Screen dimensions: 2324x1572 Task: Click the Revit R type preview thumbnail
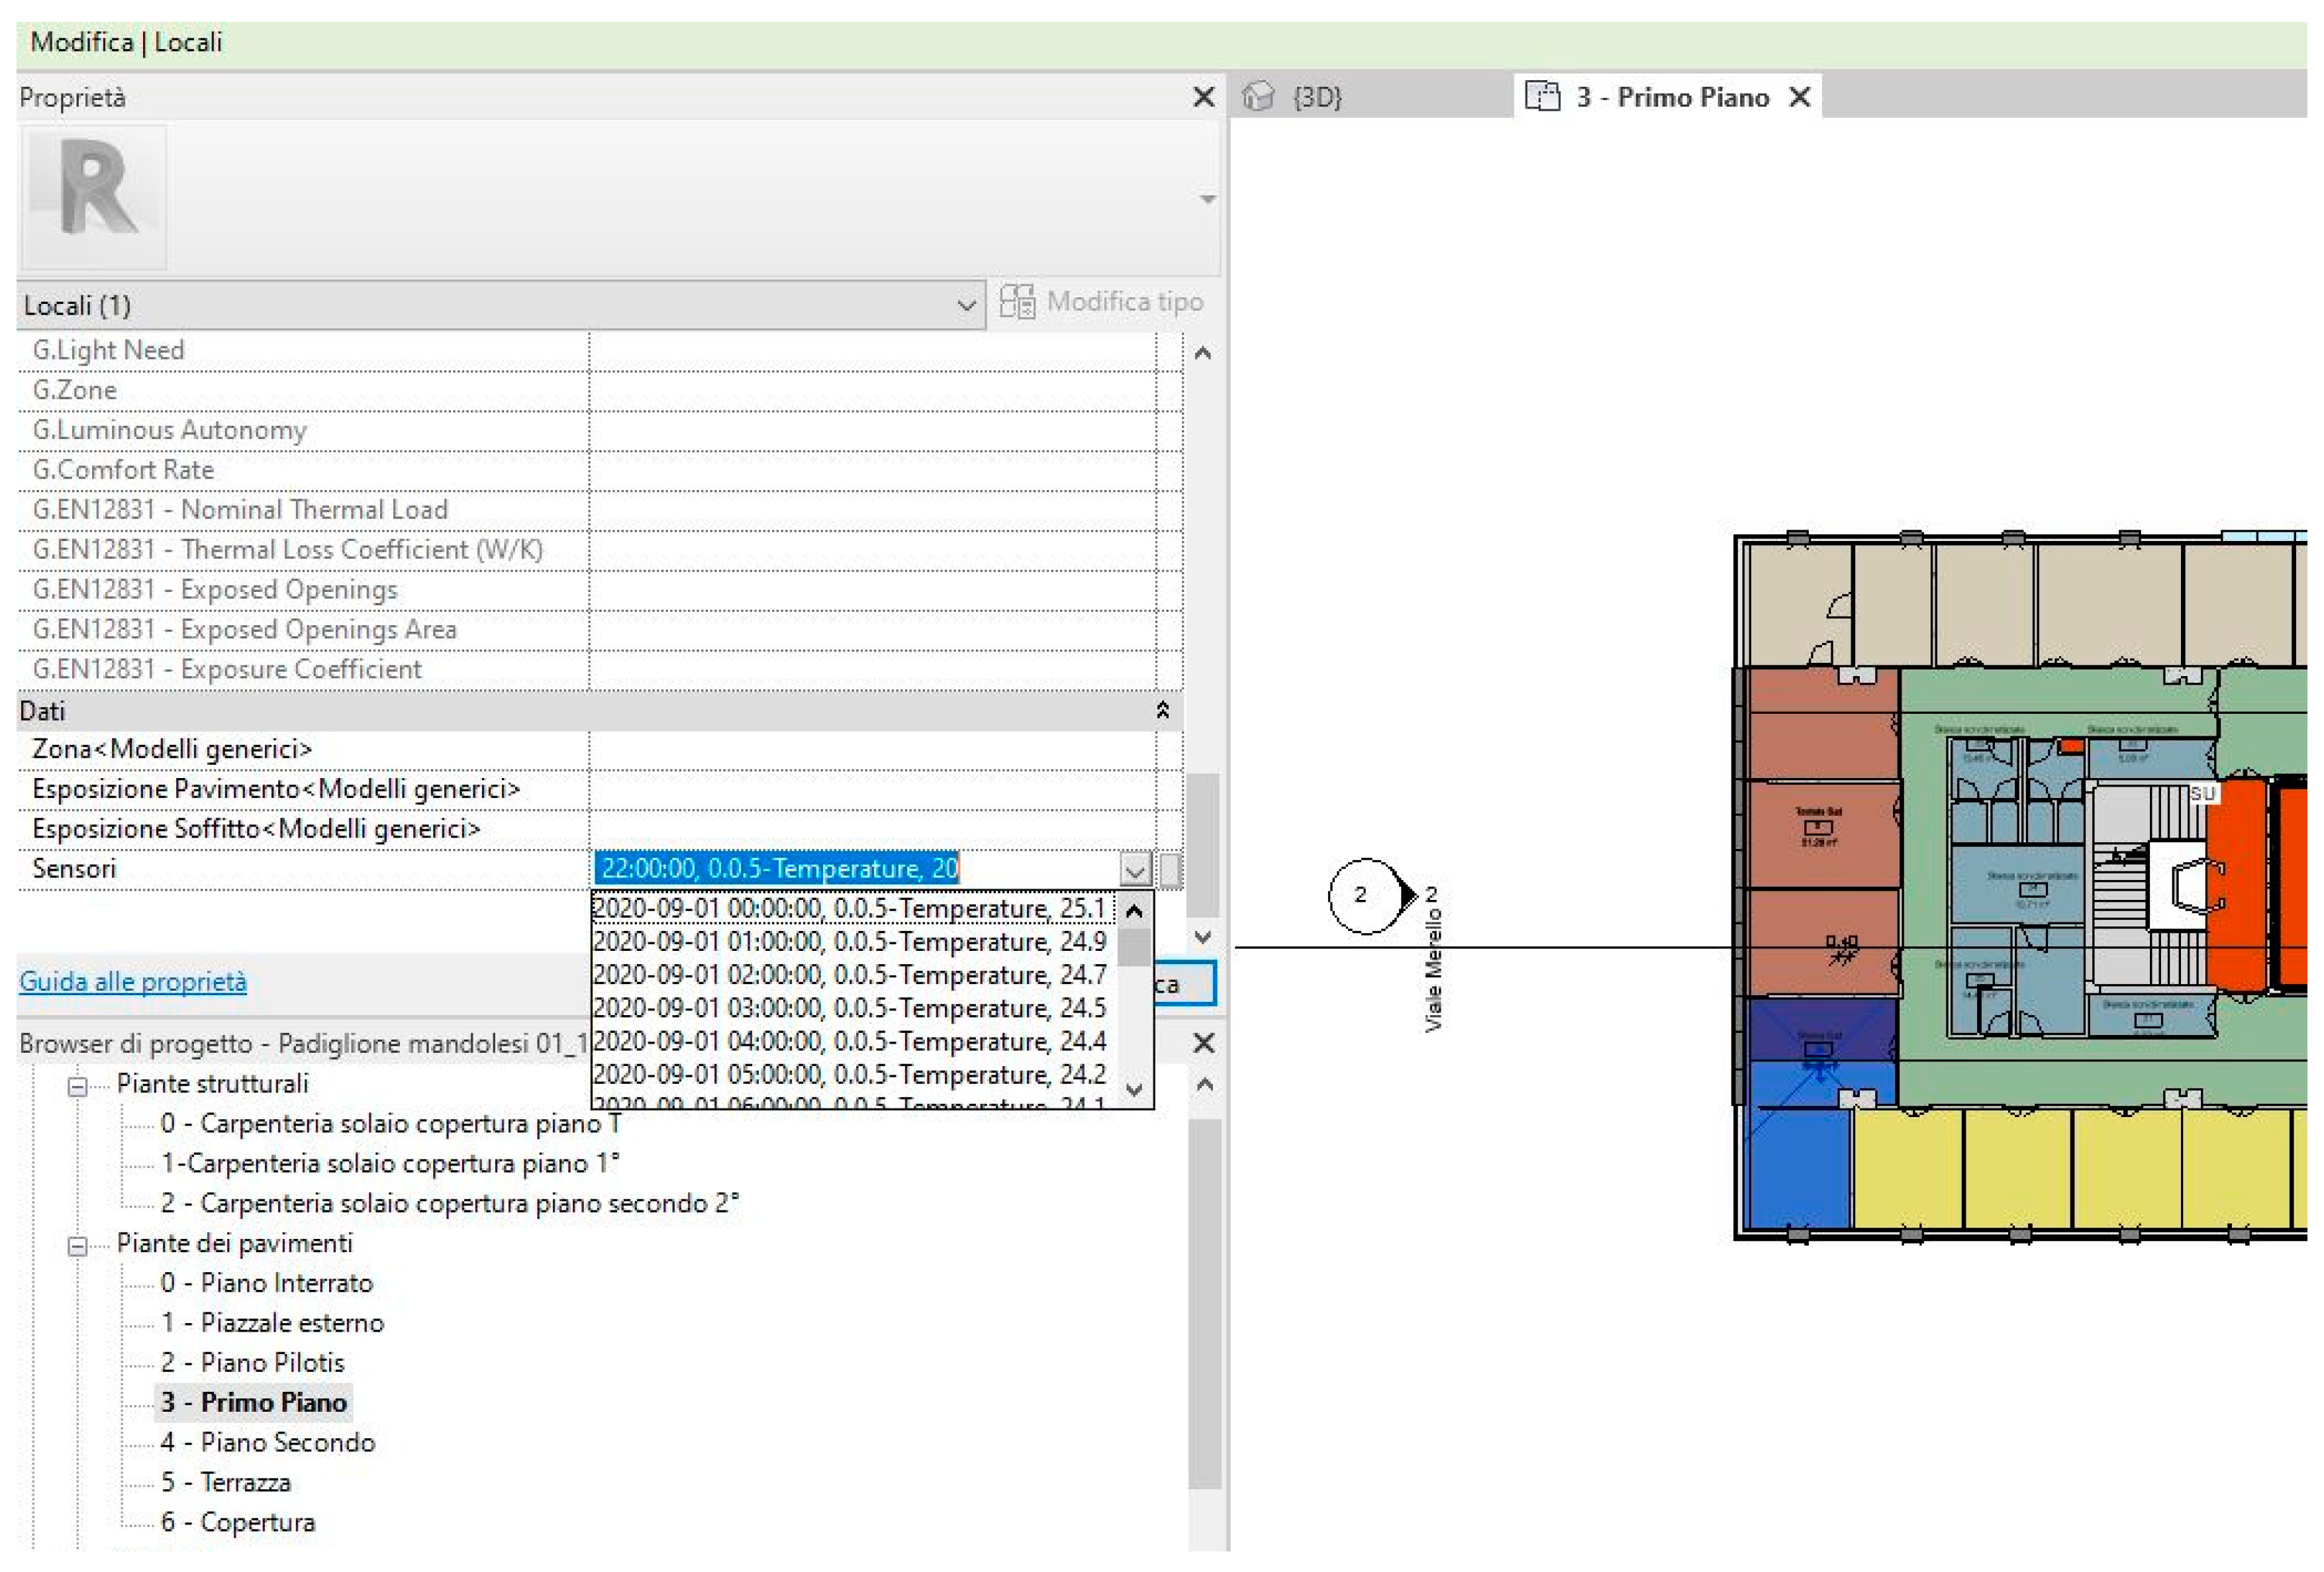click(94, 196)
